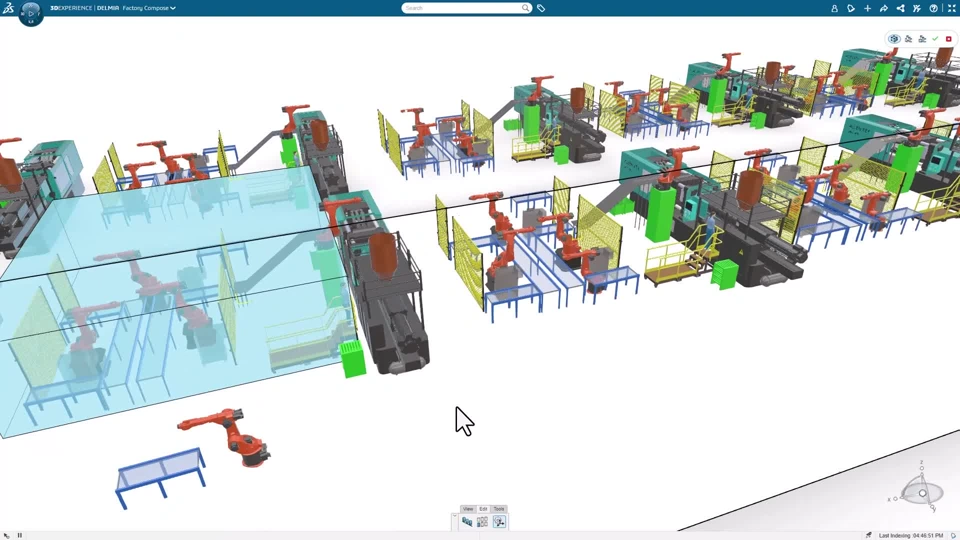Click the first robot icon in the floating panel
The image size is (960, 540).
pos(909,39)
